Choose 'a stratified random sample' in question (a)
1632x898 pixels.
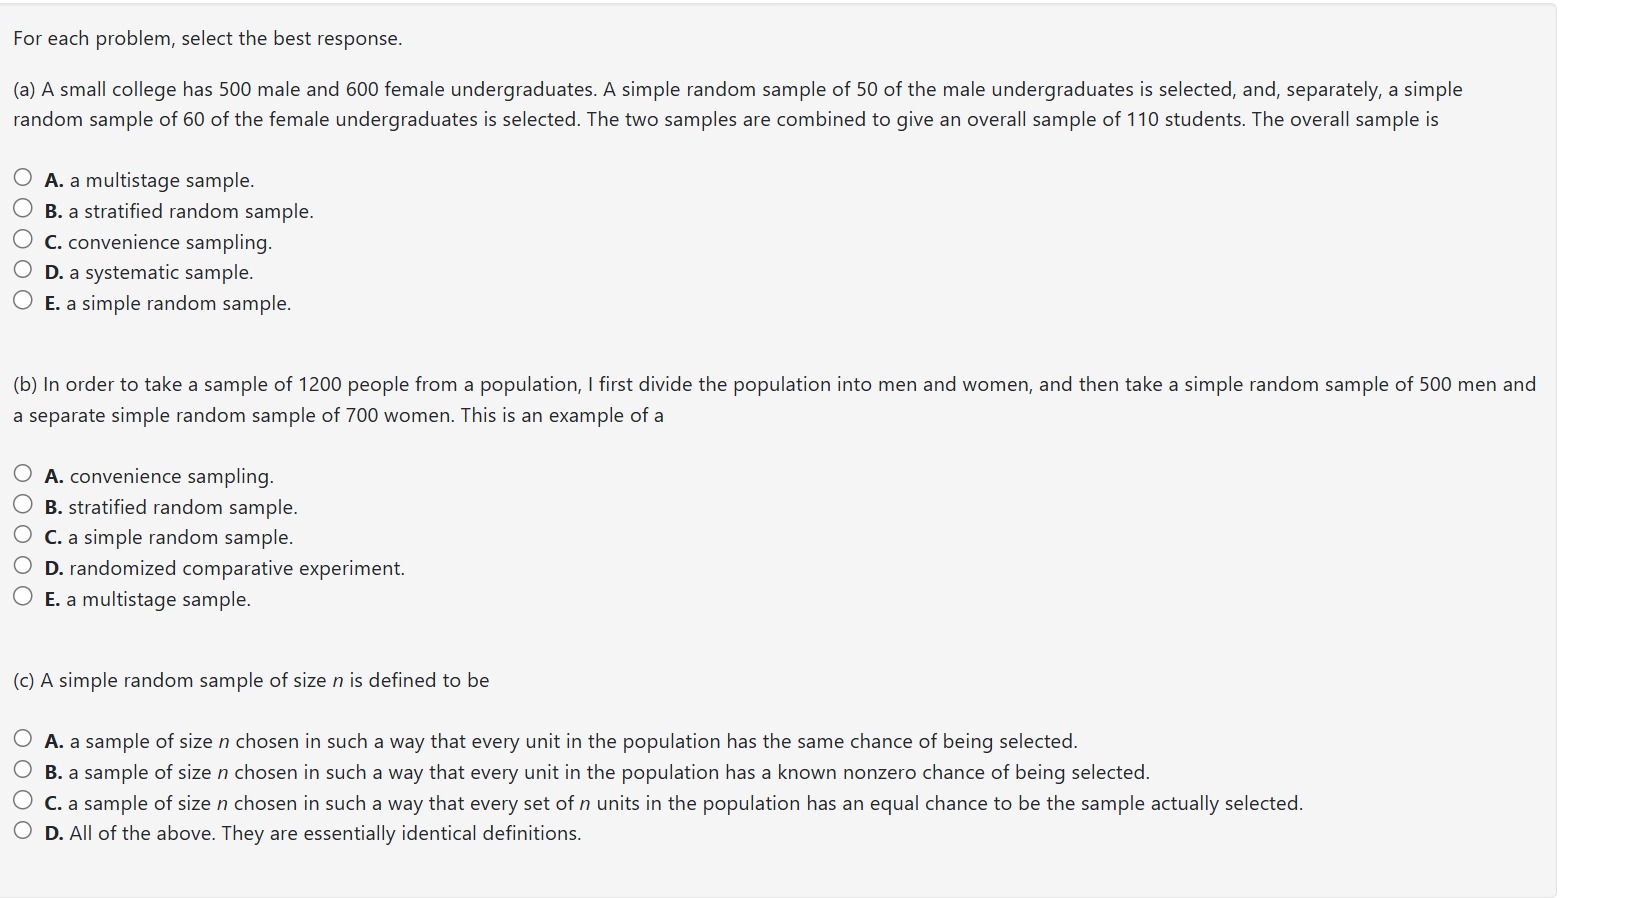[x=23, y=209]
